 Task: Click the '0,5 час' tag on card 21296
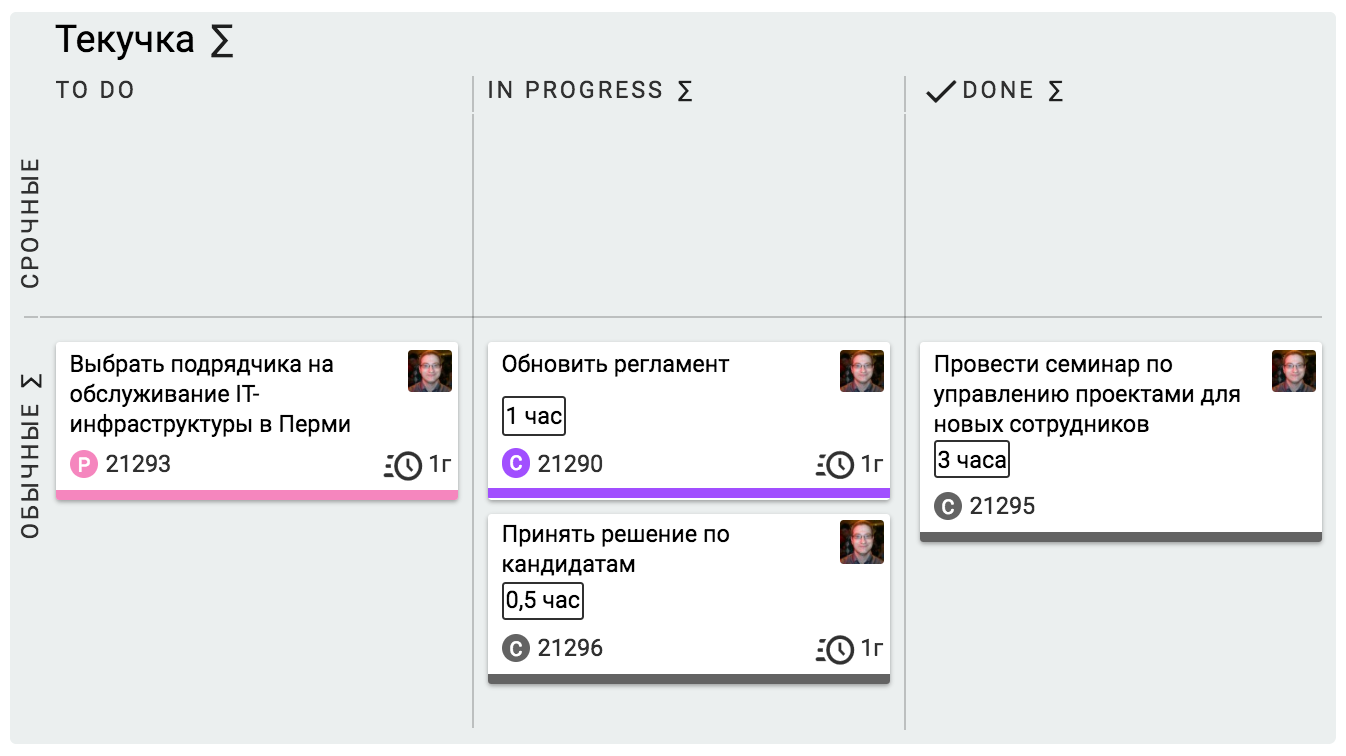pos(542,600)
